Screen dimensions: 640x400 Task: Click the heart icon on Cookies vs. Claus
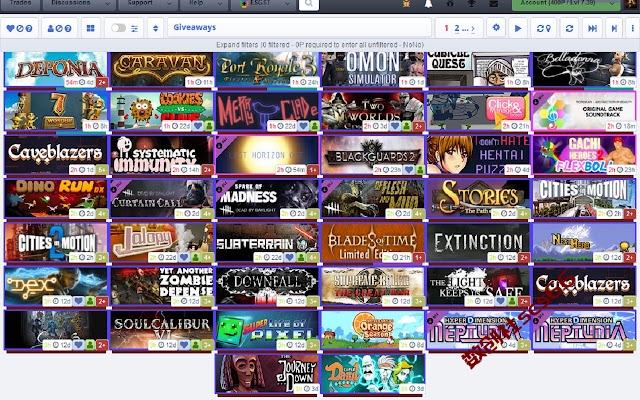pos(198,126)
